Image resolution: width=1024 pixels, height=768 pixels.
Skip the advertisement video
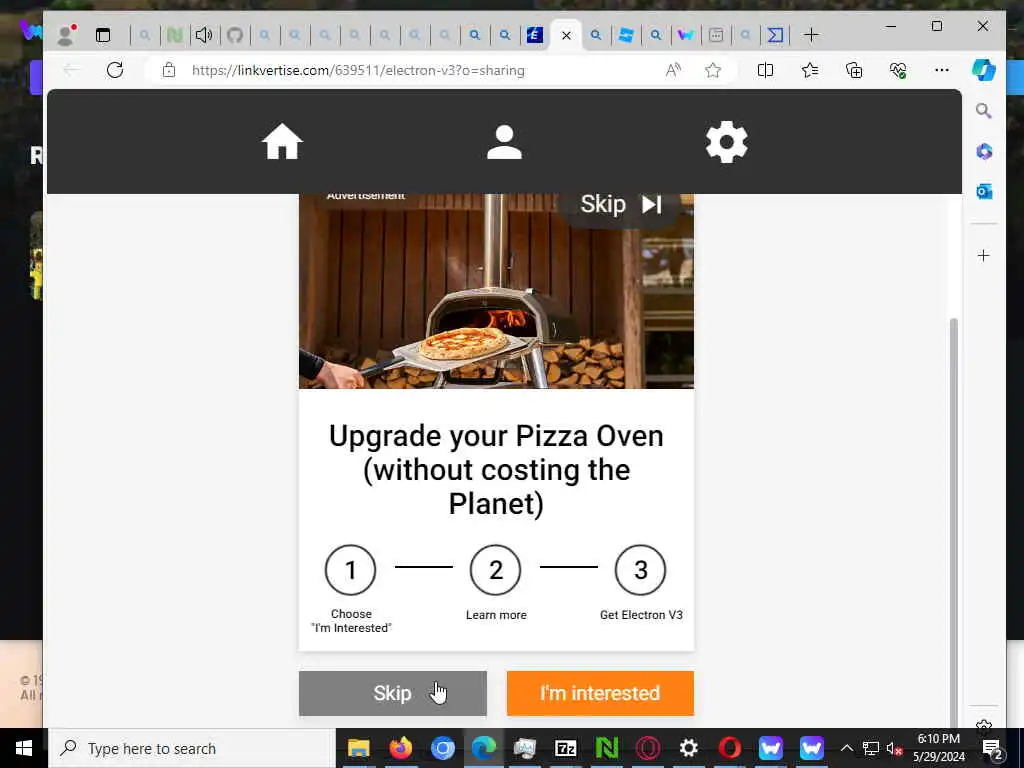[621, 204]
